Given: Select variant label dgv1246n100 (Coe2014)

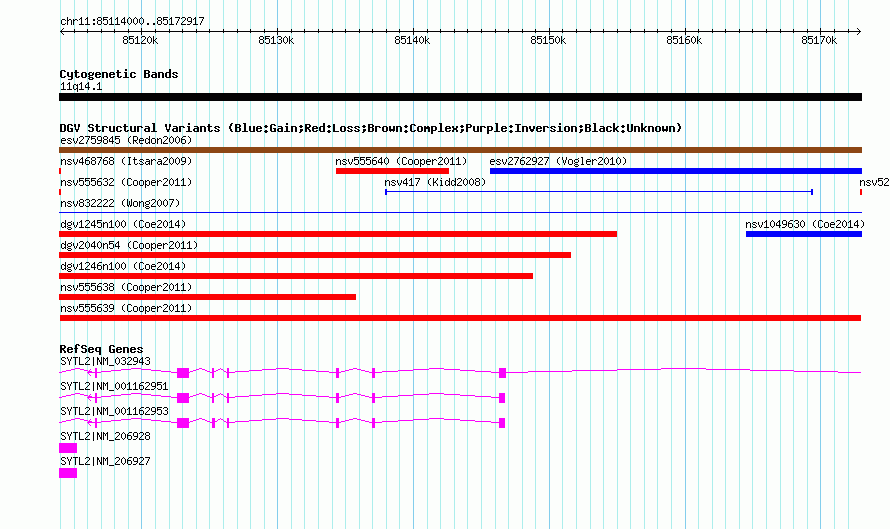Looking at the screenshot, I should pyautogui.click(x=123, y=266).
